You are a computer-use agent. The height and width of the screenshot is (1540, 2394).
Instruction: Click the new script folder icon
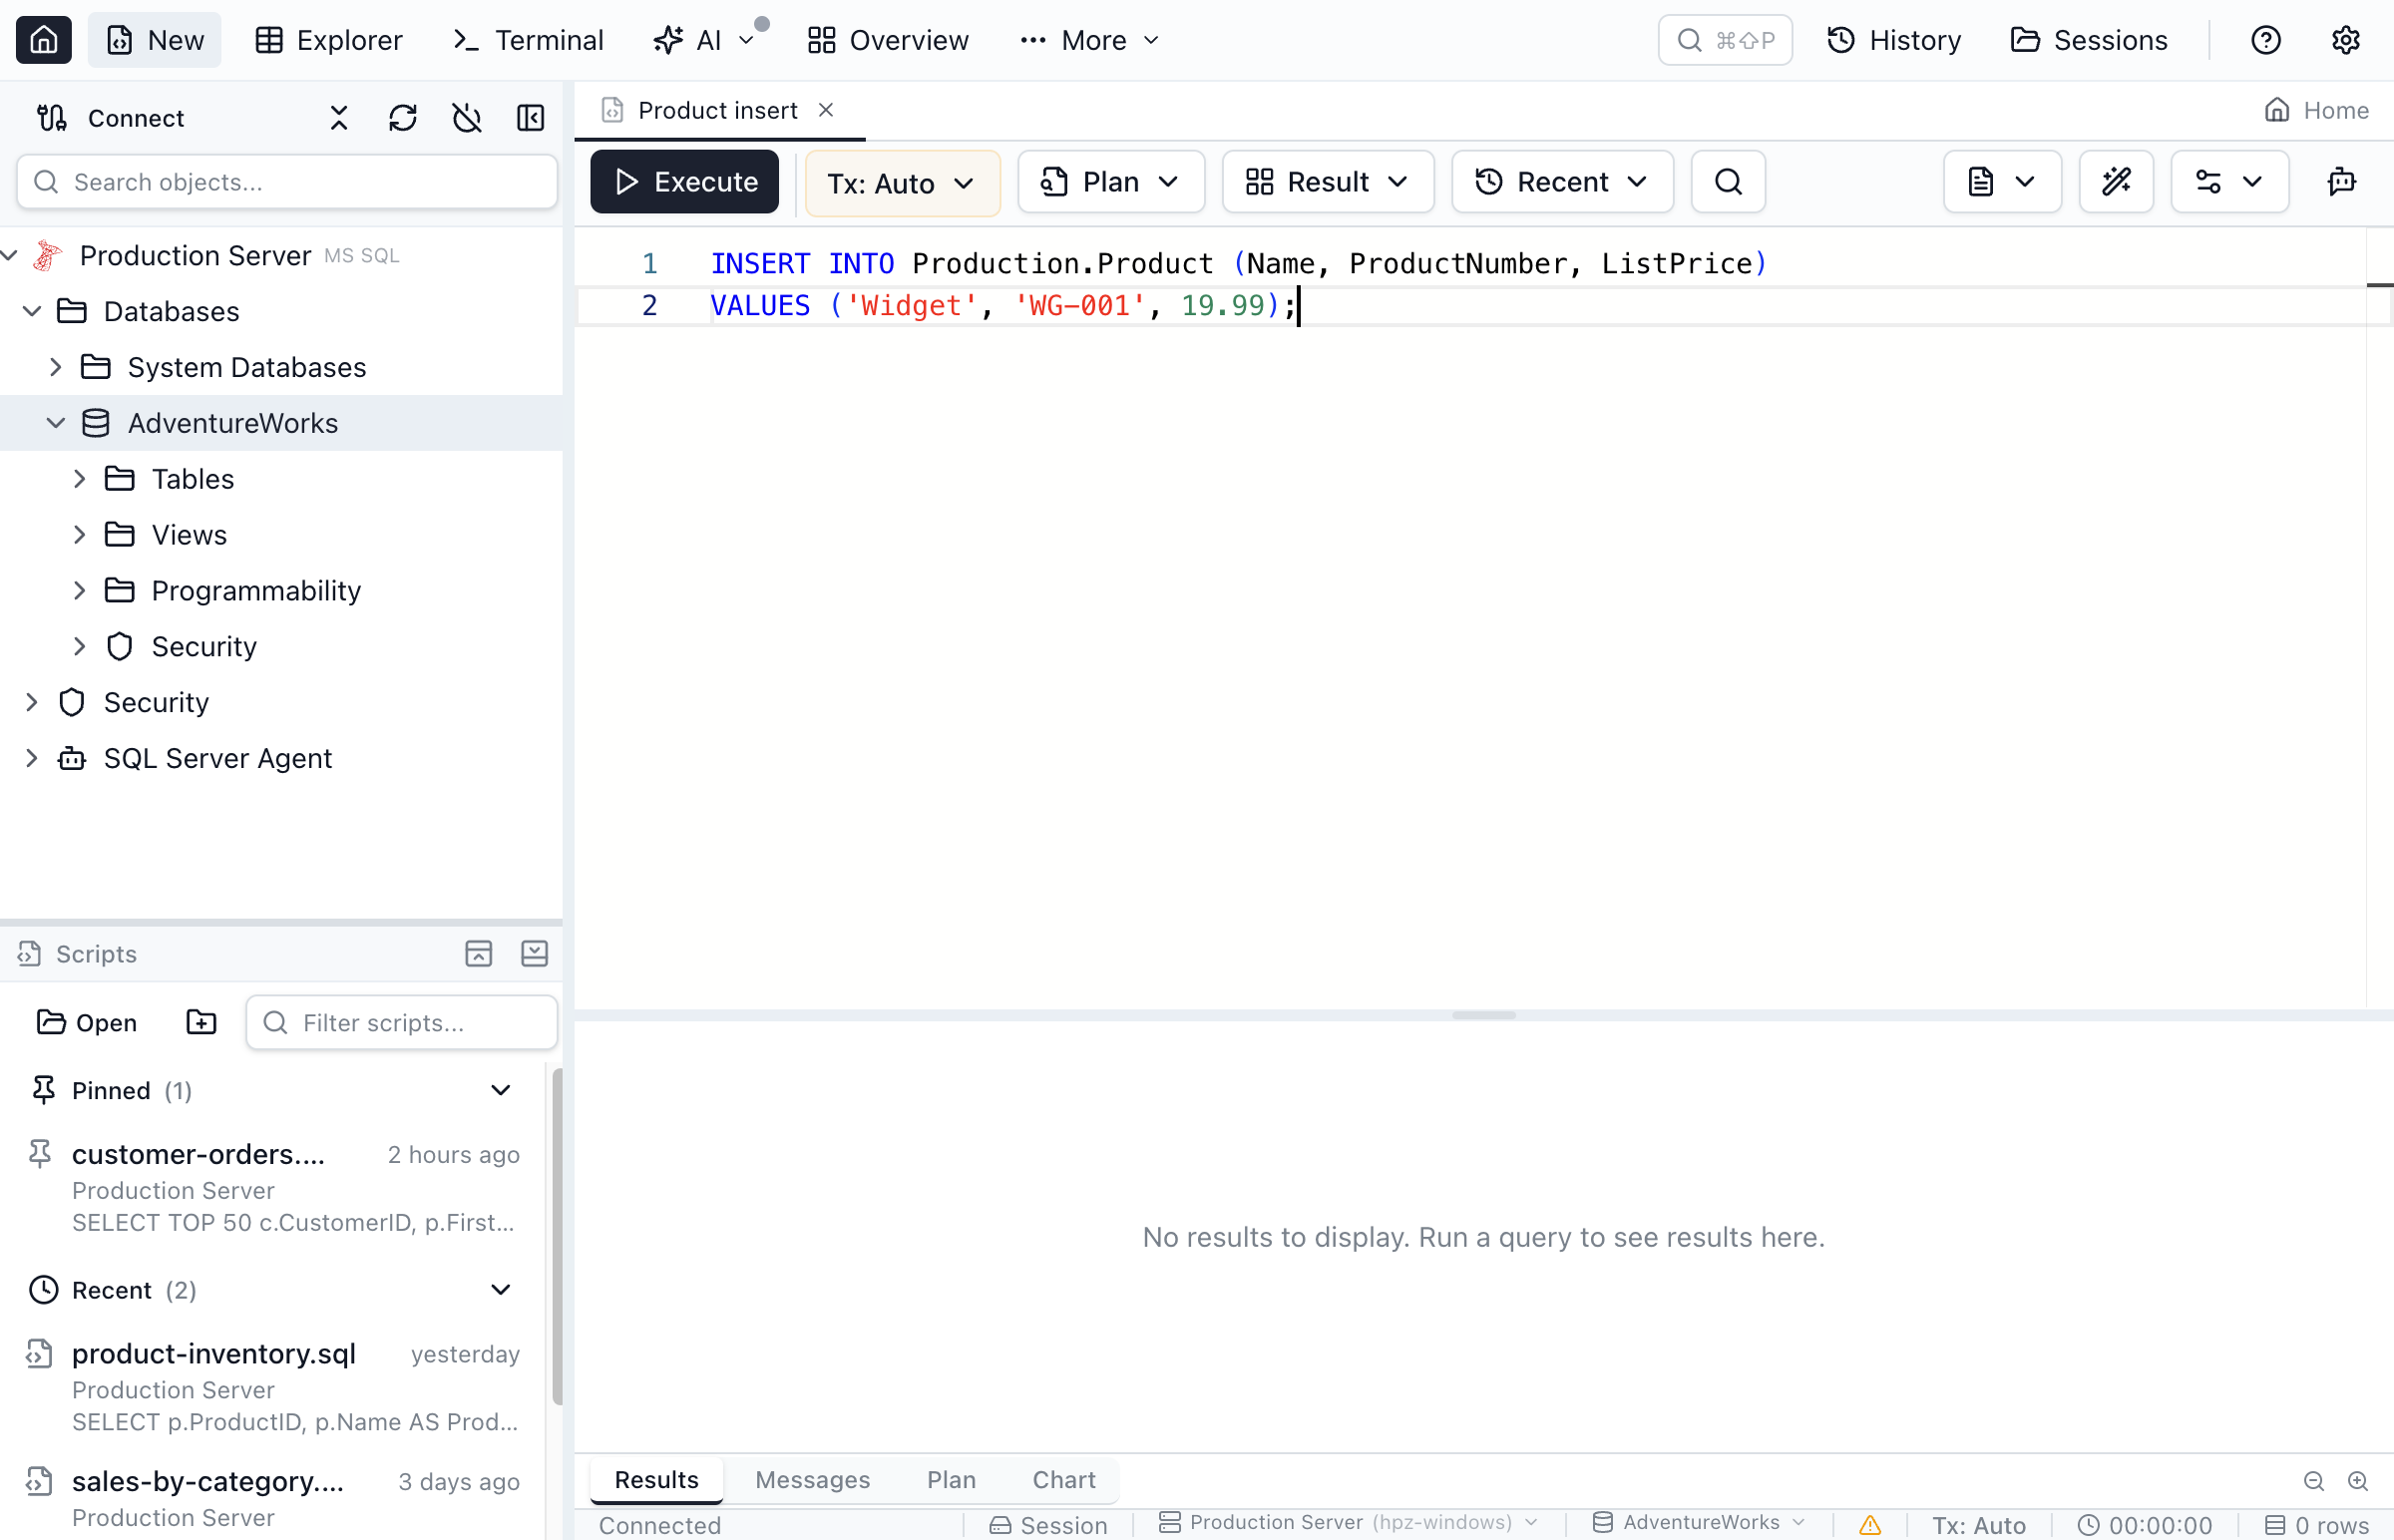pos(201,1023)
